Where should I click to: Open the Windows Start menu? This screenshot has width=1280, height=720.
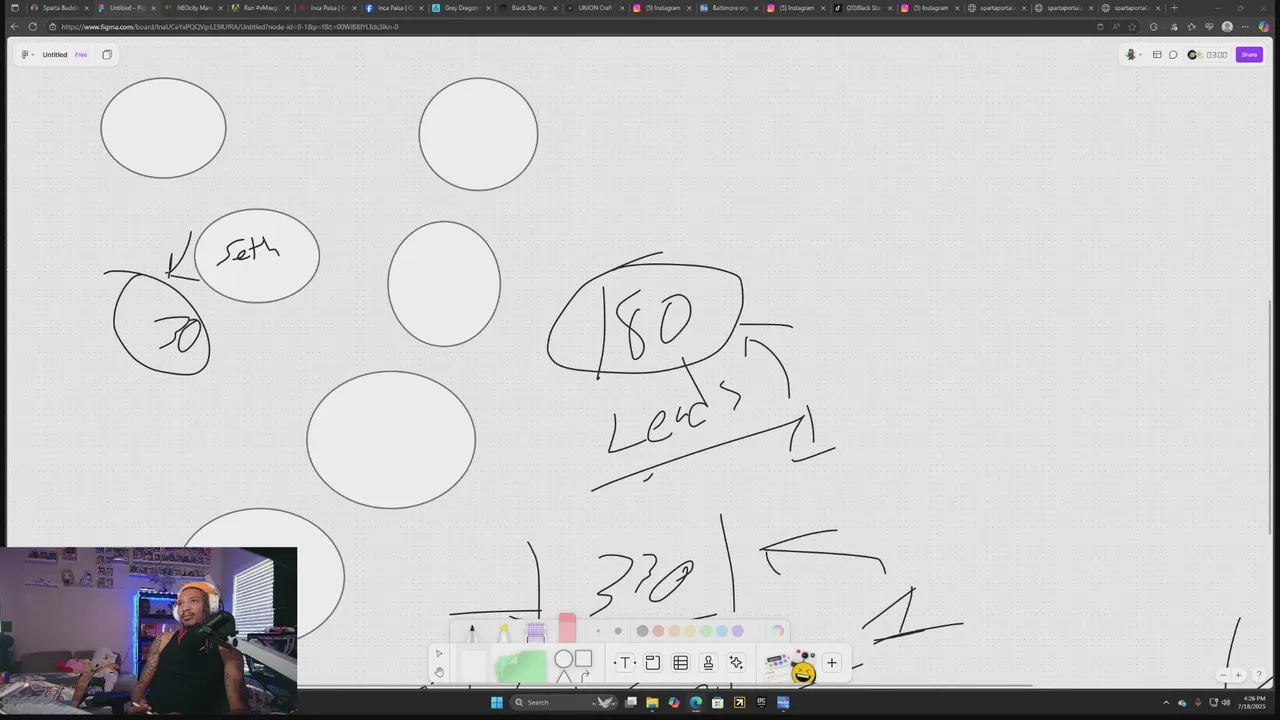click(497, 702)
